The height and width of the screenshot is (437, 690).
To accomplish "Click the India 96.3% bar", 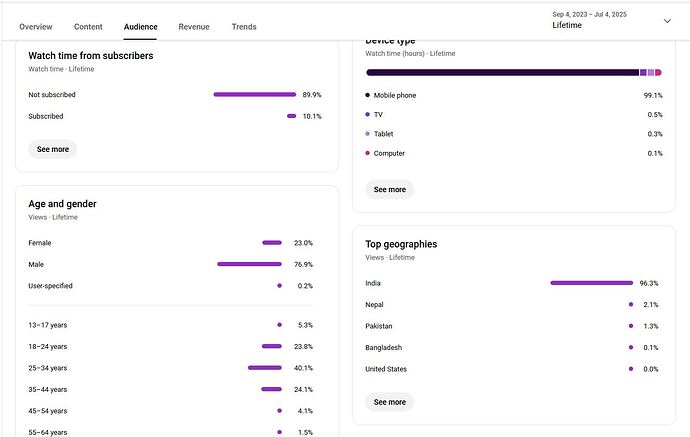I will pyautogui.click(x=591, y=283).
